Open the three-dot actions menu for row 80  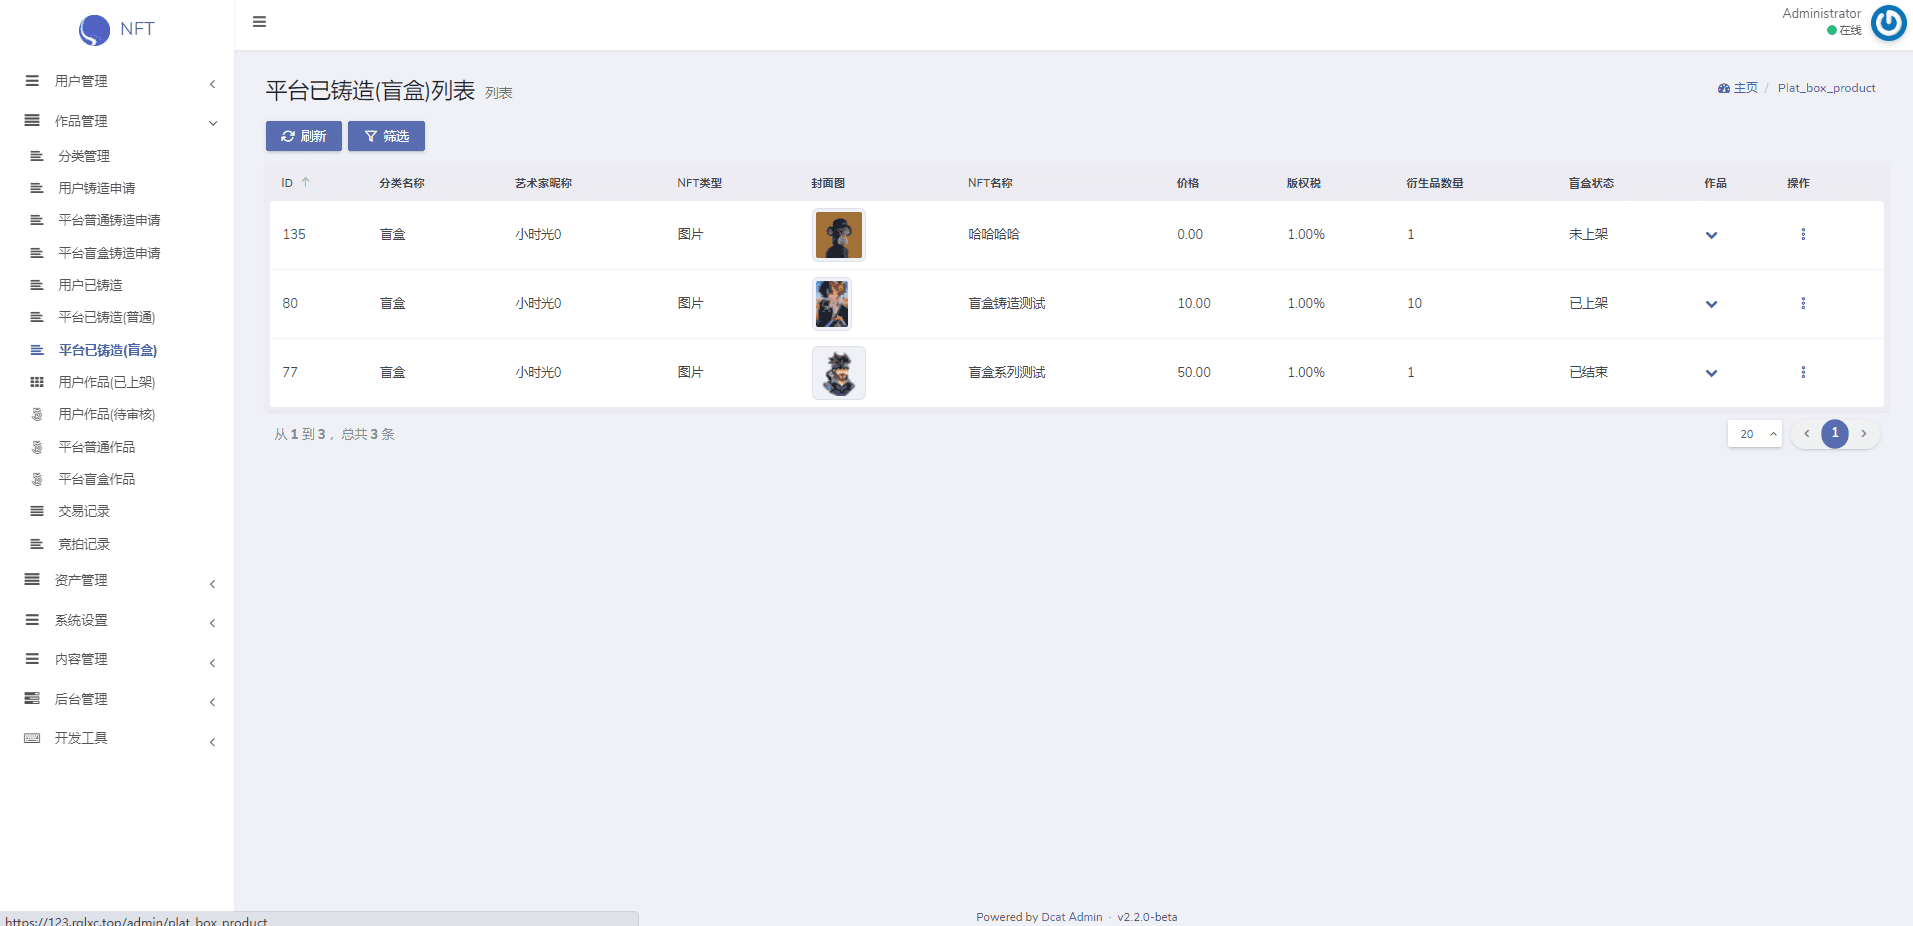[x=1803, y=303]
